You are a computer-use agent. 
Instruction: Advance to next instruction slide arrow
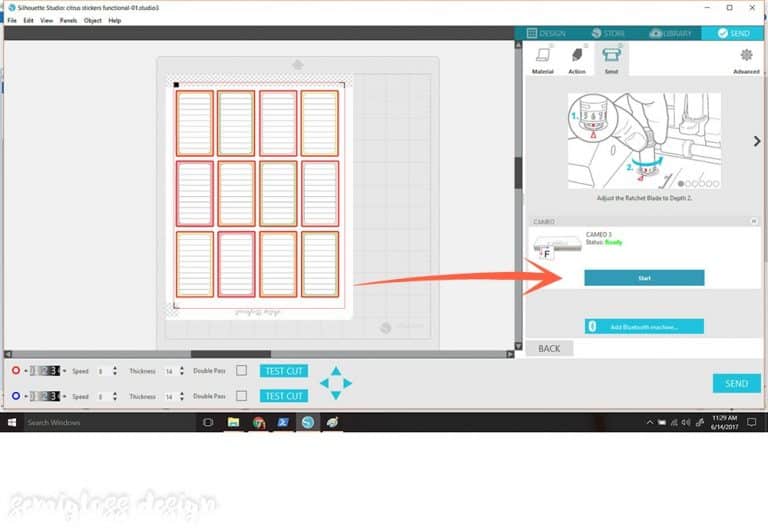[757, 141]
